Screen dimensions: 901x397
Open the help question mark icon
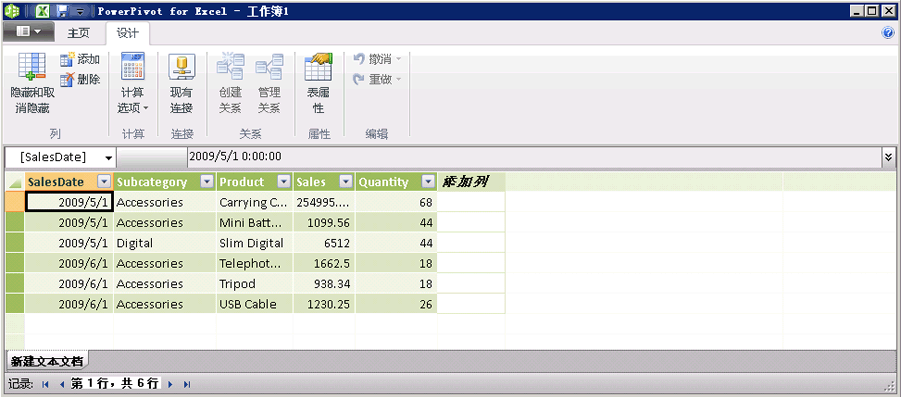coord(888,33)
